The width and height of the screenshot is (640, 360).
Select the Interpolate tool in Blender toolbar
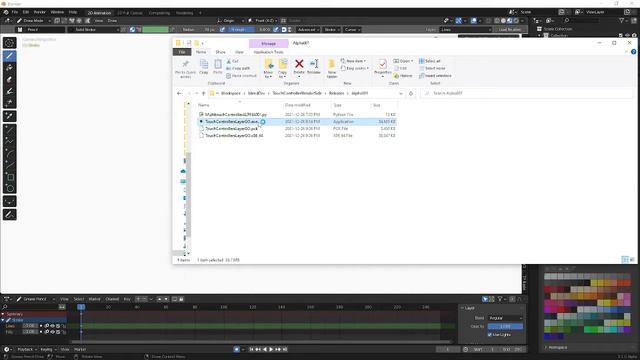[9, 202]
